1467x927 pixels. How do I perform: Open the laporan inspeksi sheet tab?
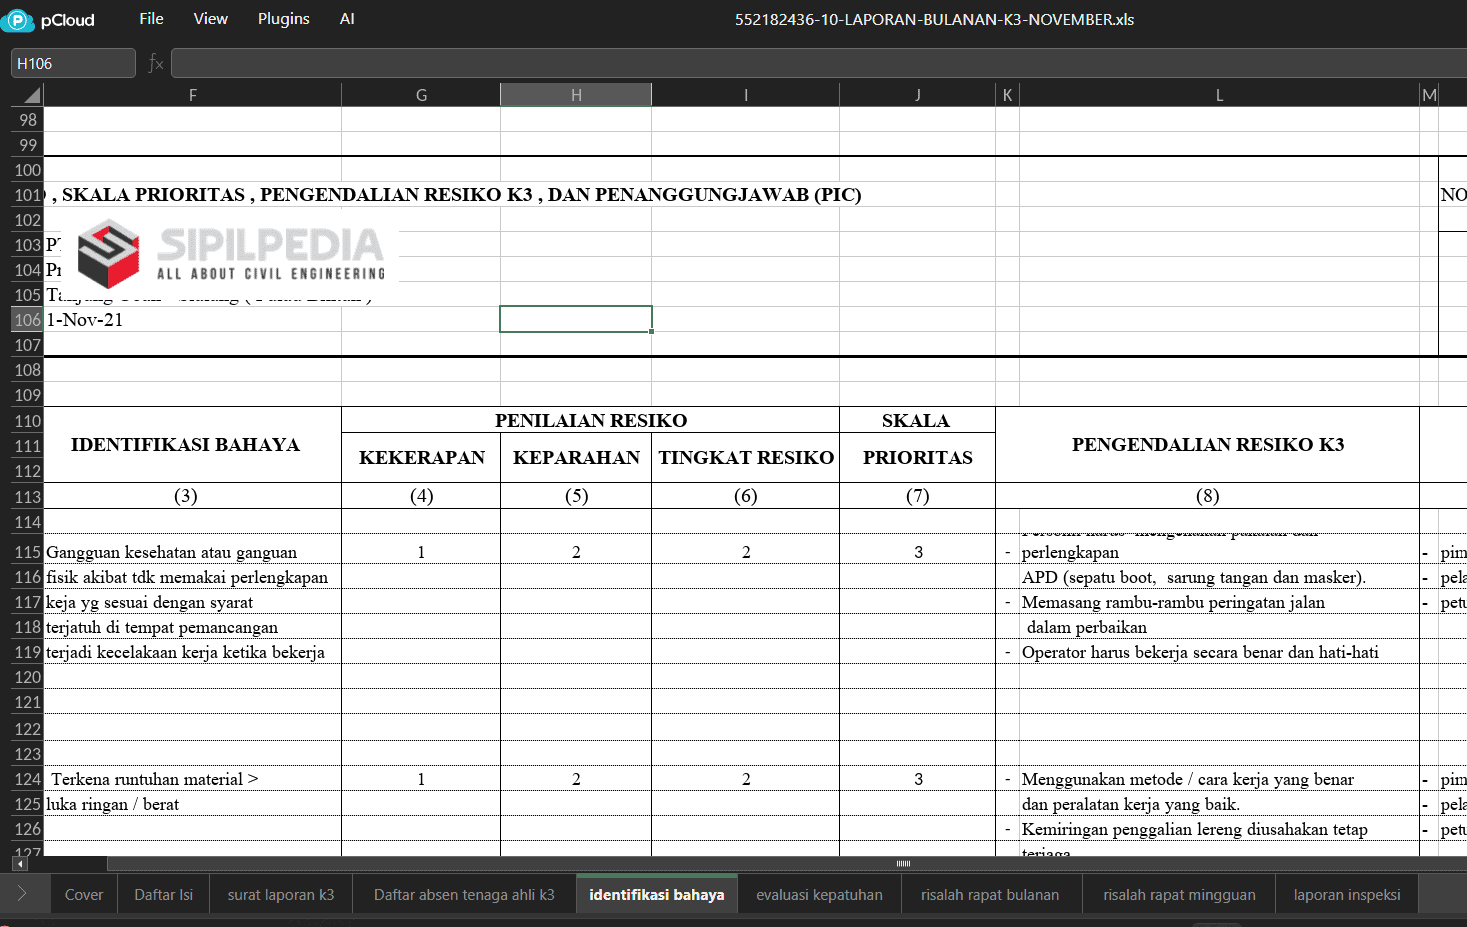pyautogui.click(x=1346, y=895)
